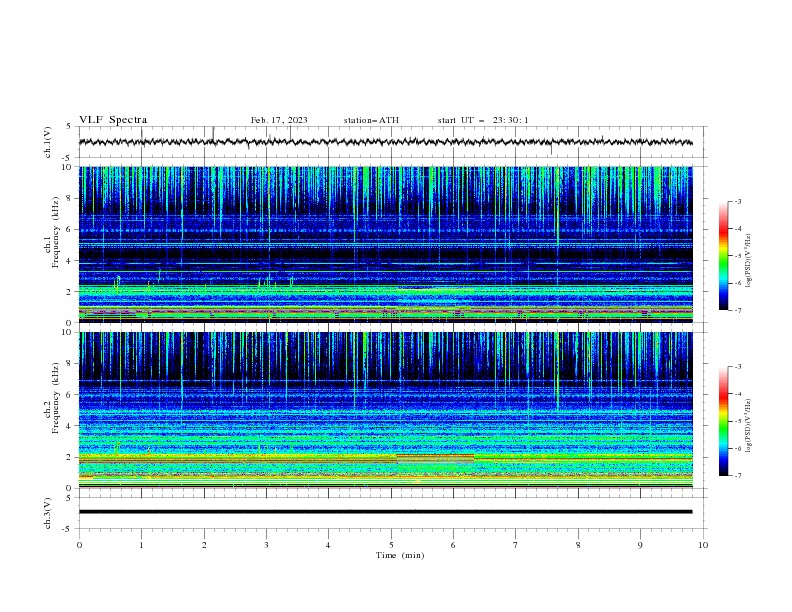Click the ch.2 "Frequency (kHz)" axis label
792x612 pixels.
55,398
